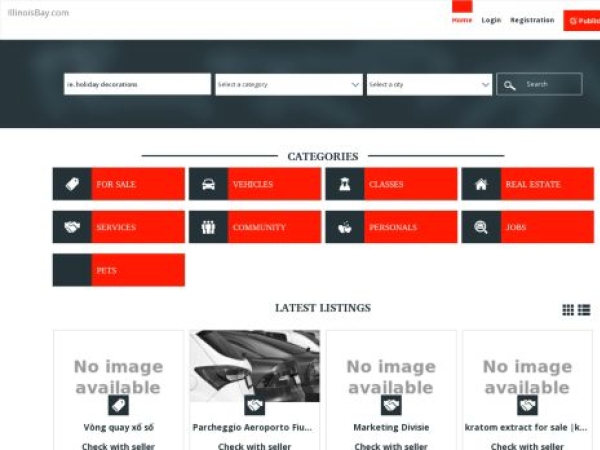This screenshot has width=600, height=450.
Task: Click the Classes category icon
Action: pyautogui.click(x=344, y=184)
